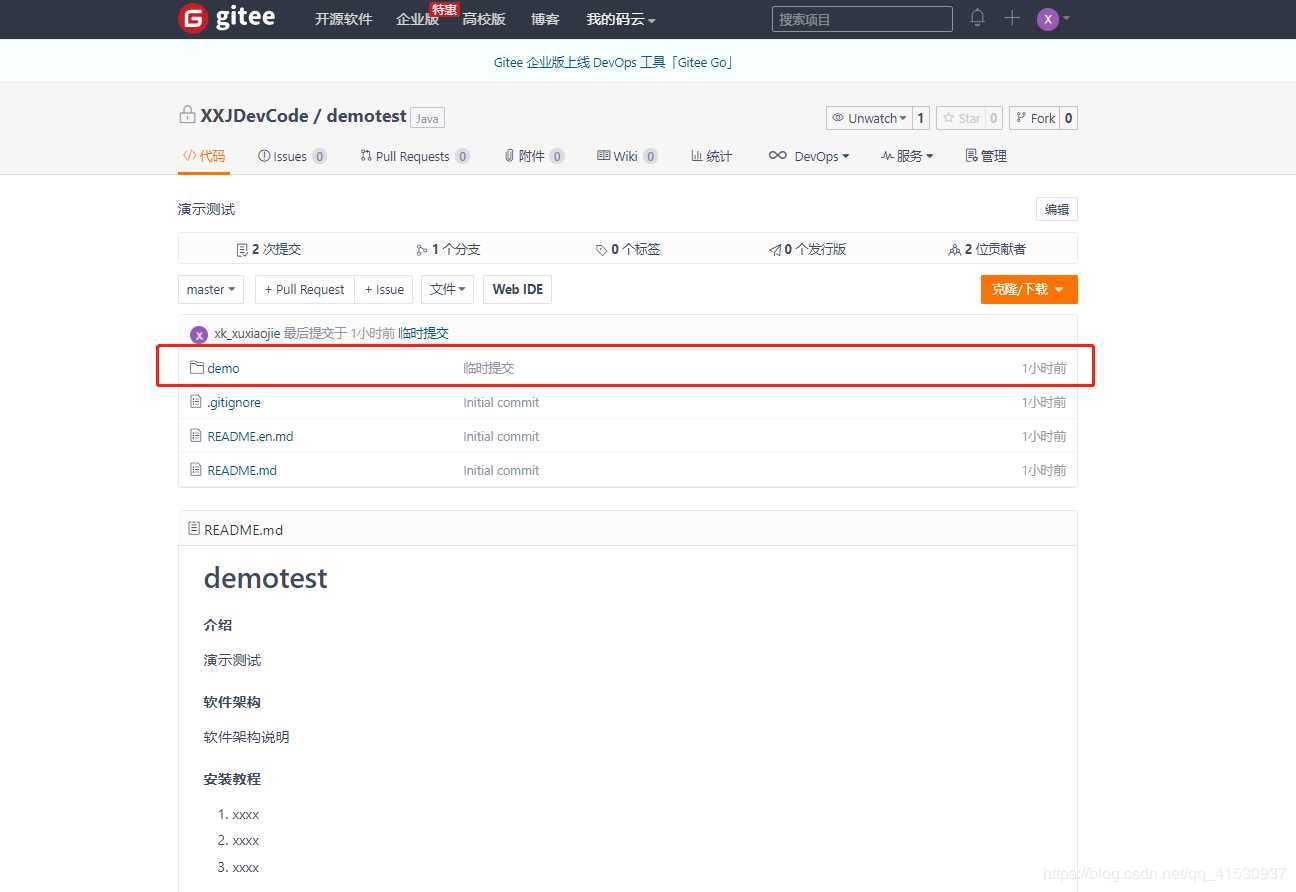The image size is (1296, 892).
Task: Click the Gitee logo
Action: click(x=227, y=19)
